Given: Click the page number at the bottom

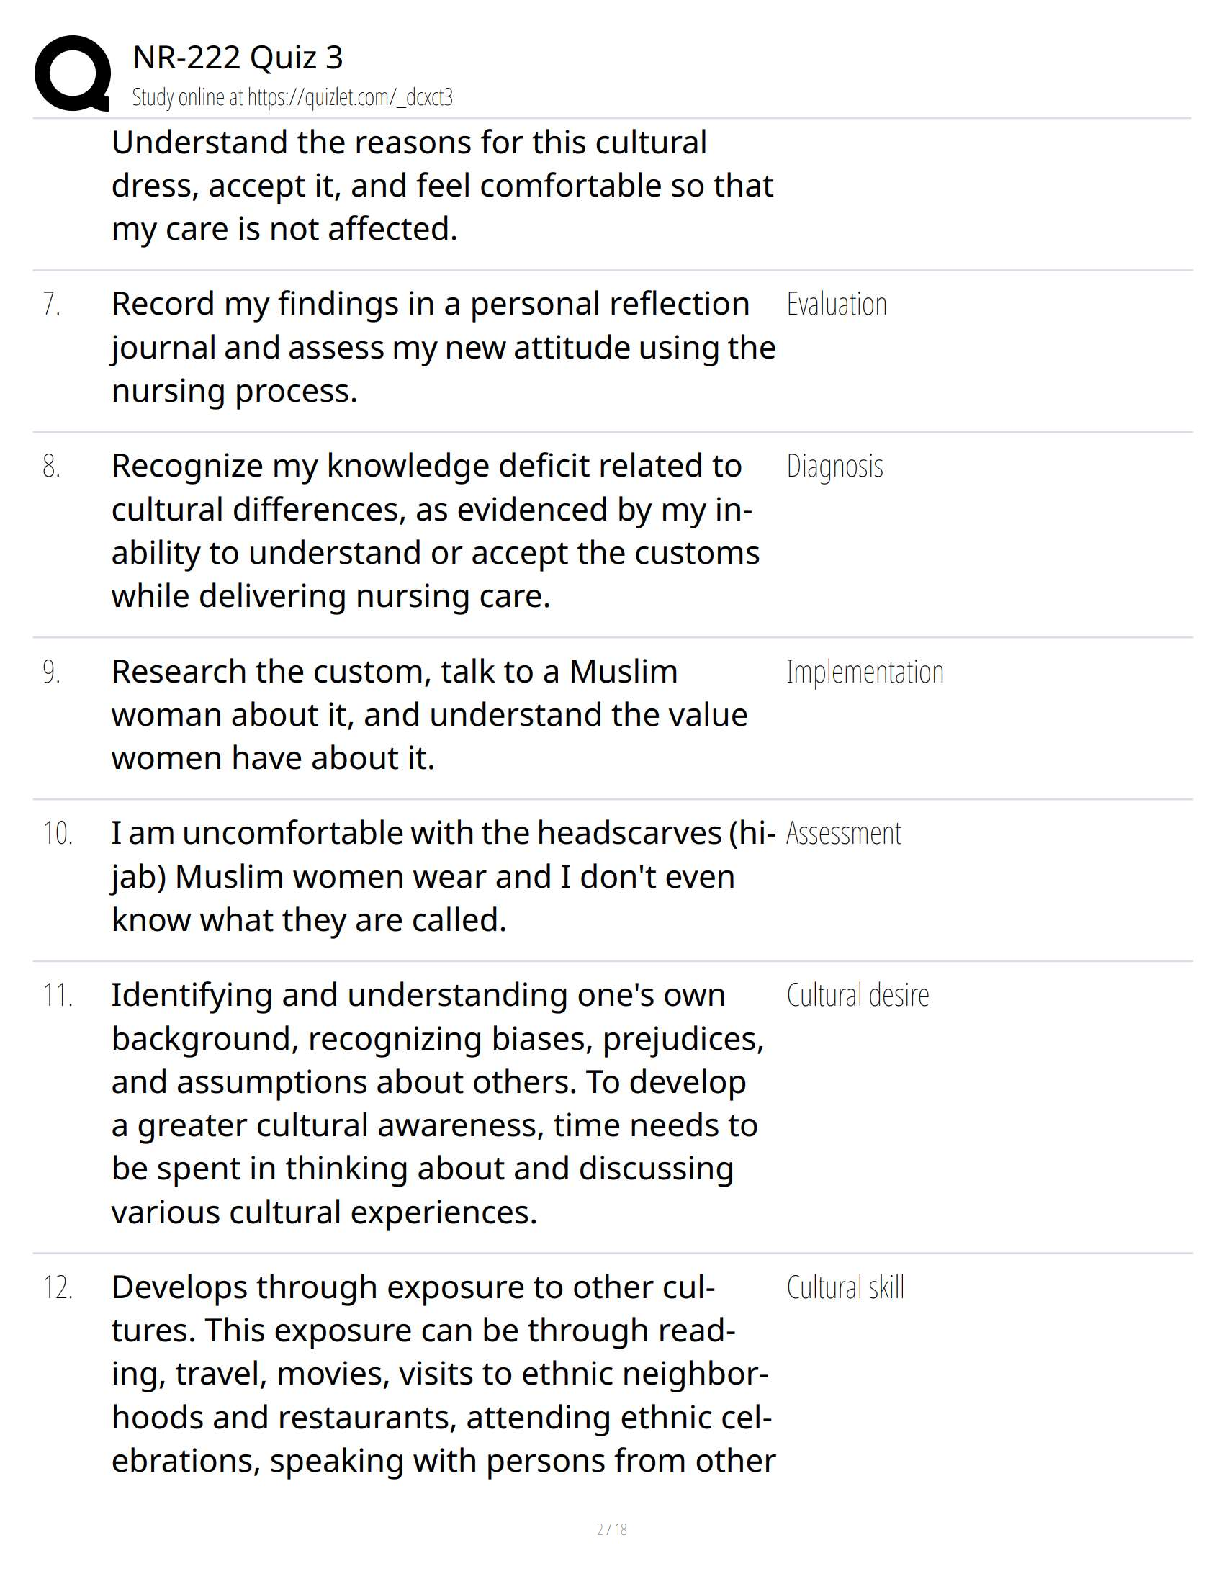Looking at the screenshot, I should 612,1528.
